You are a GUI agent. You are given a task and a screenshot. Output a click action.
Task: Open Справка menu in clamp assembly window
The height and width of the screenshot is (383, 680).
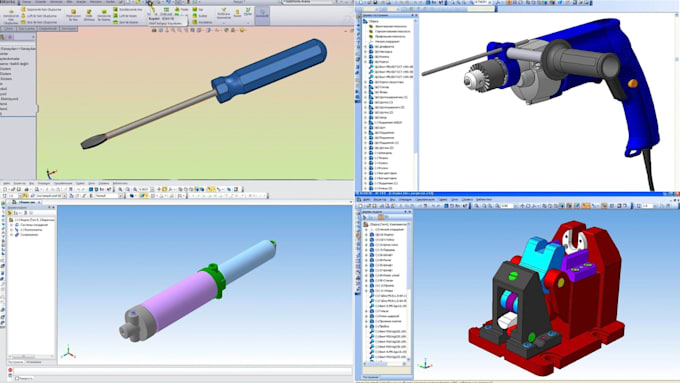[x=468, y=200]
